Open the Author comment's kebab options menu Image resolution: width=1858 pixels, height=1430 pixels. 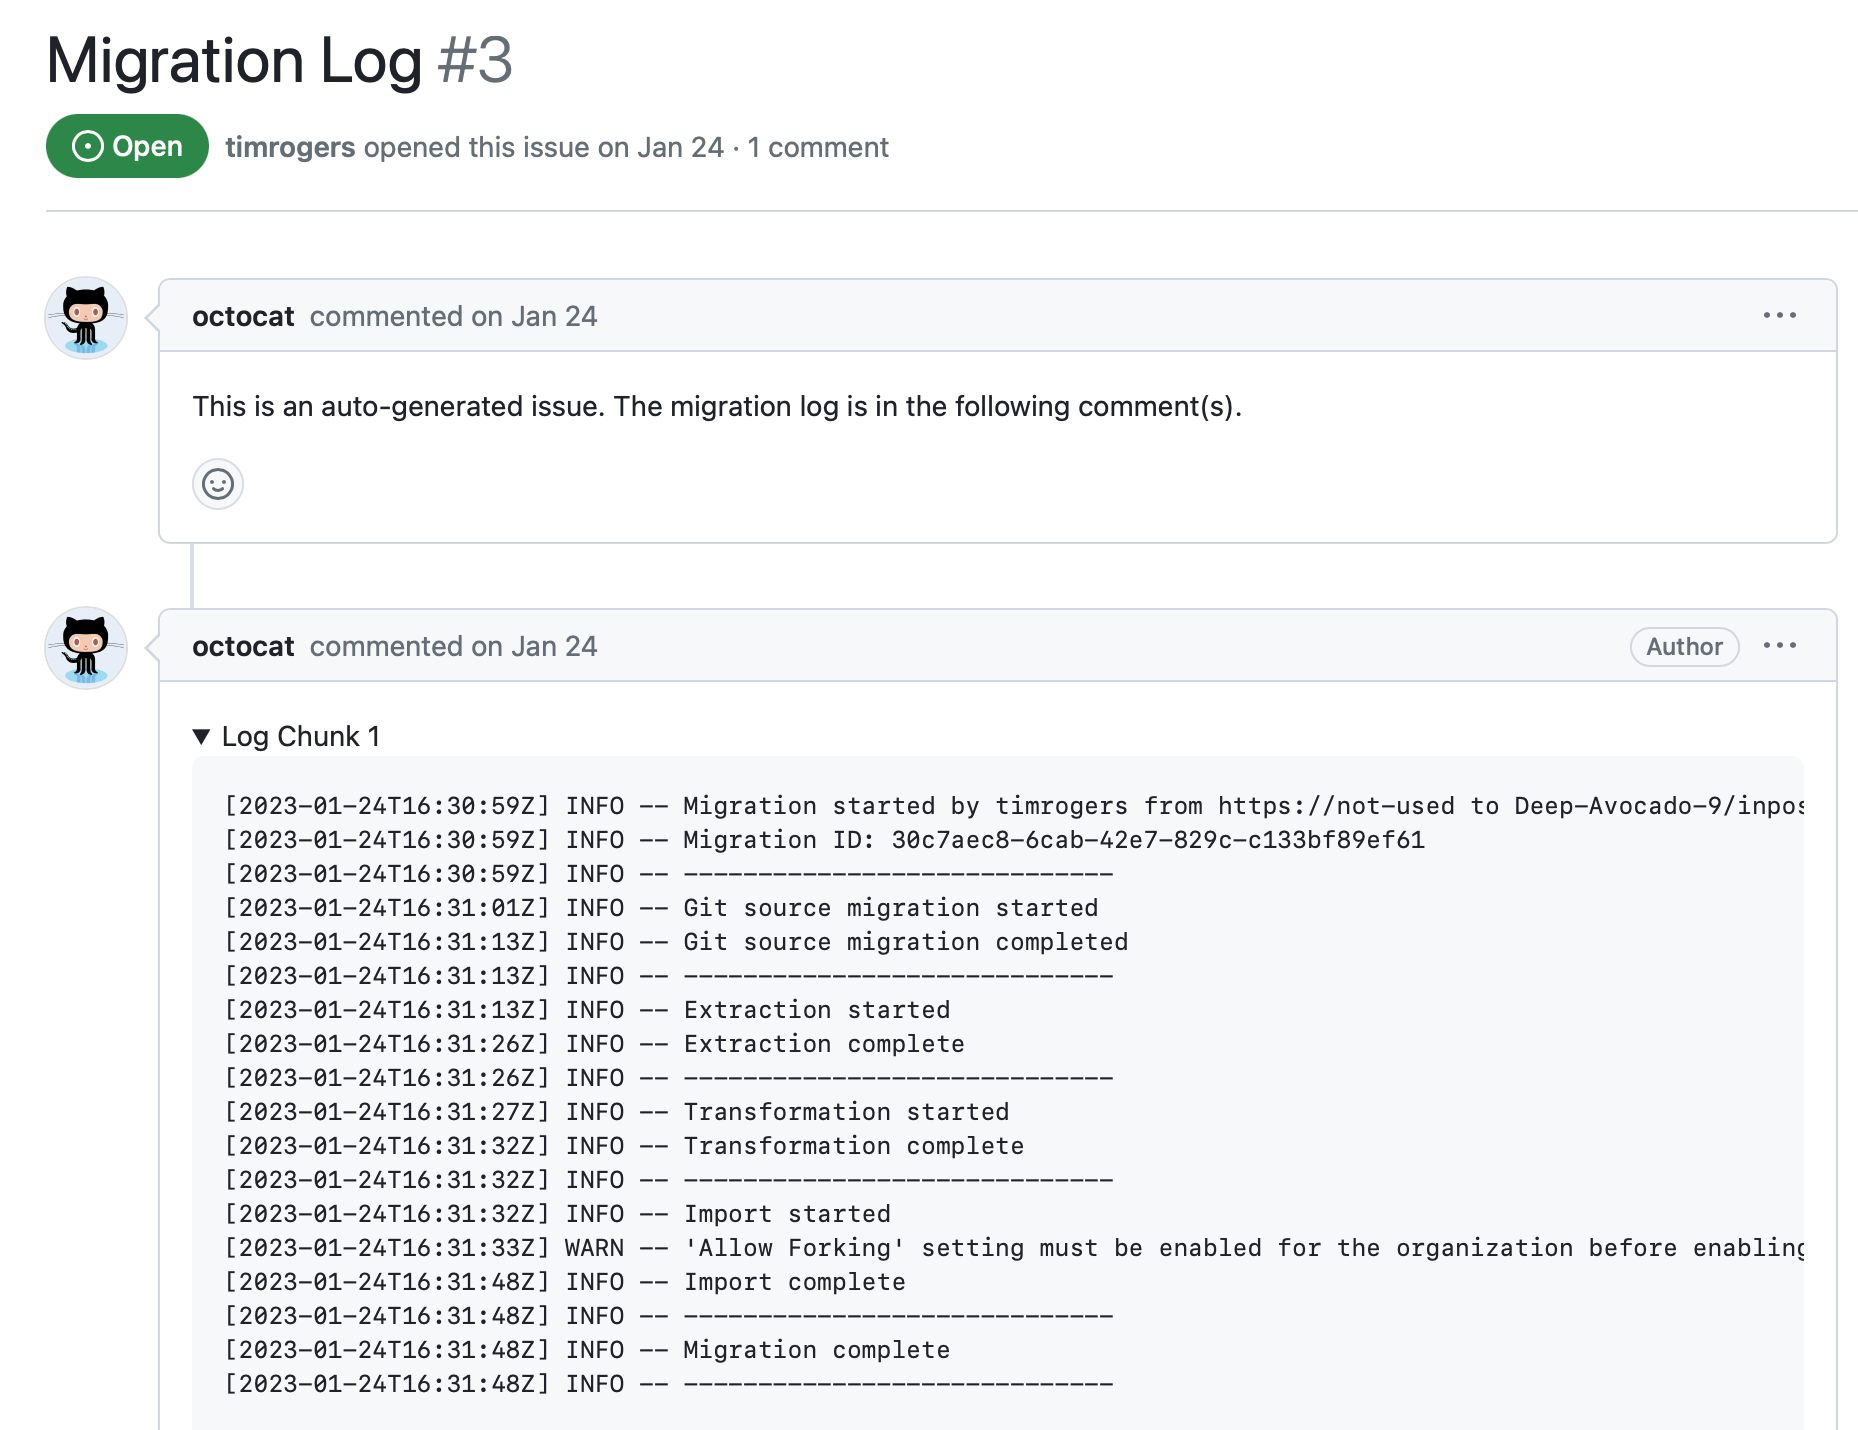pyautogui.click(x=1781, y=646)
